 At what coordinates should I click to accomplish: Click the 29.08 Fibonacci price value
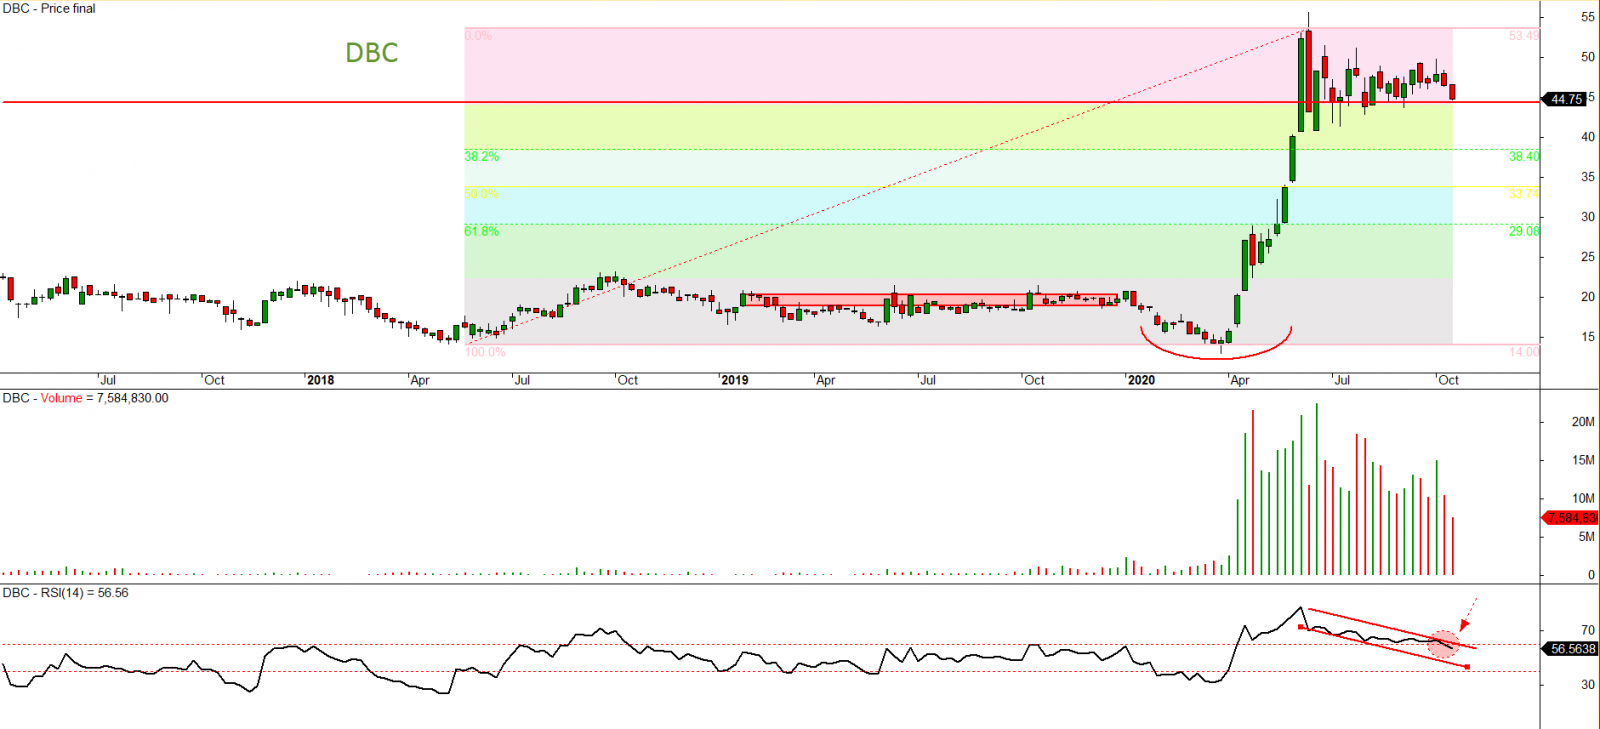point(1524,231)
